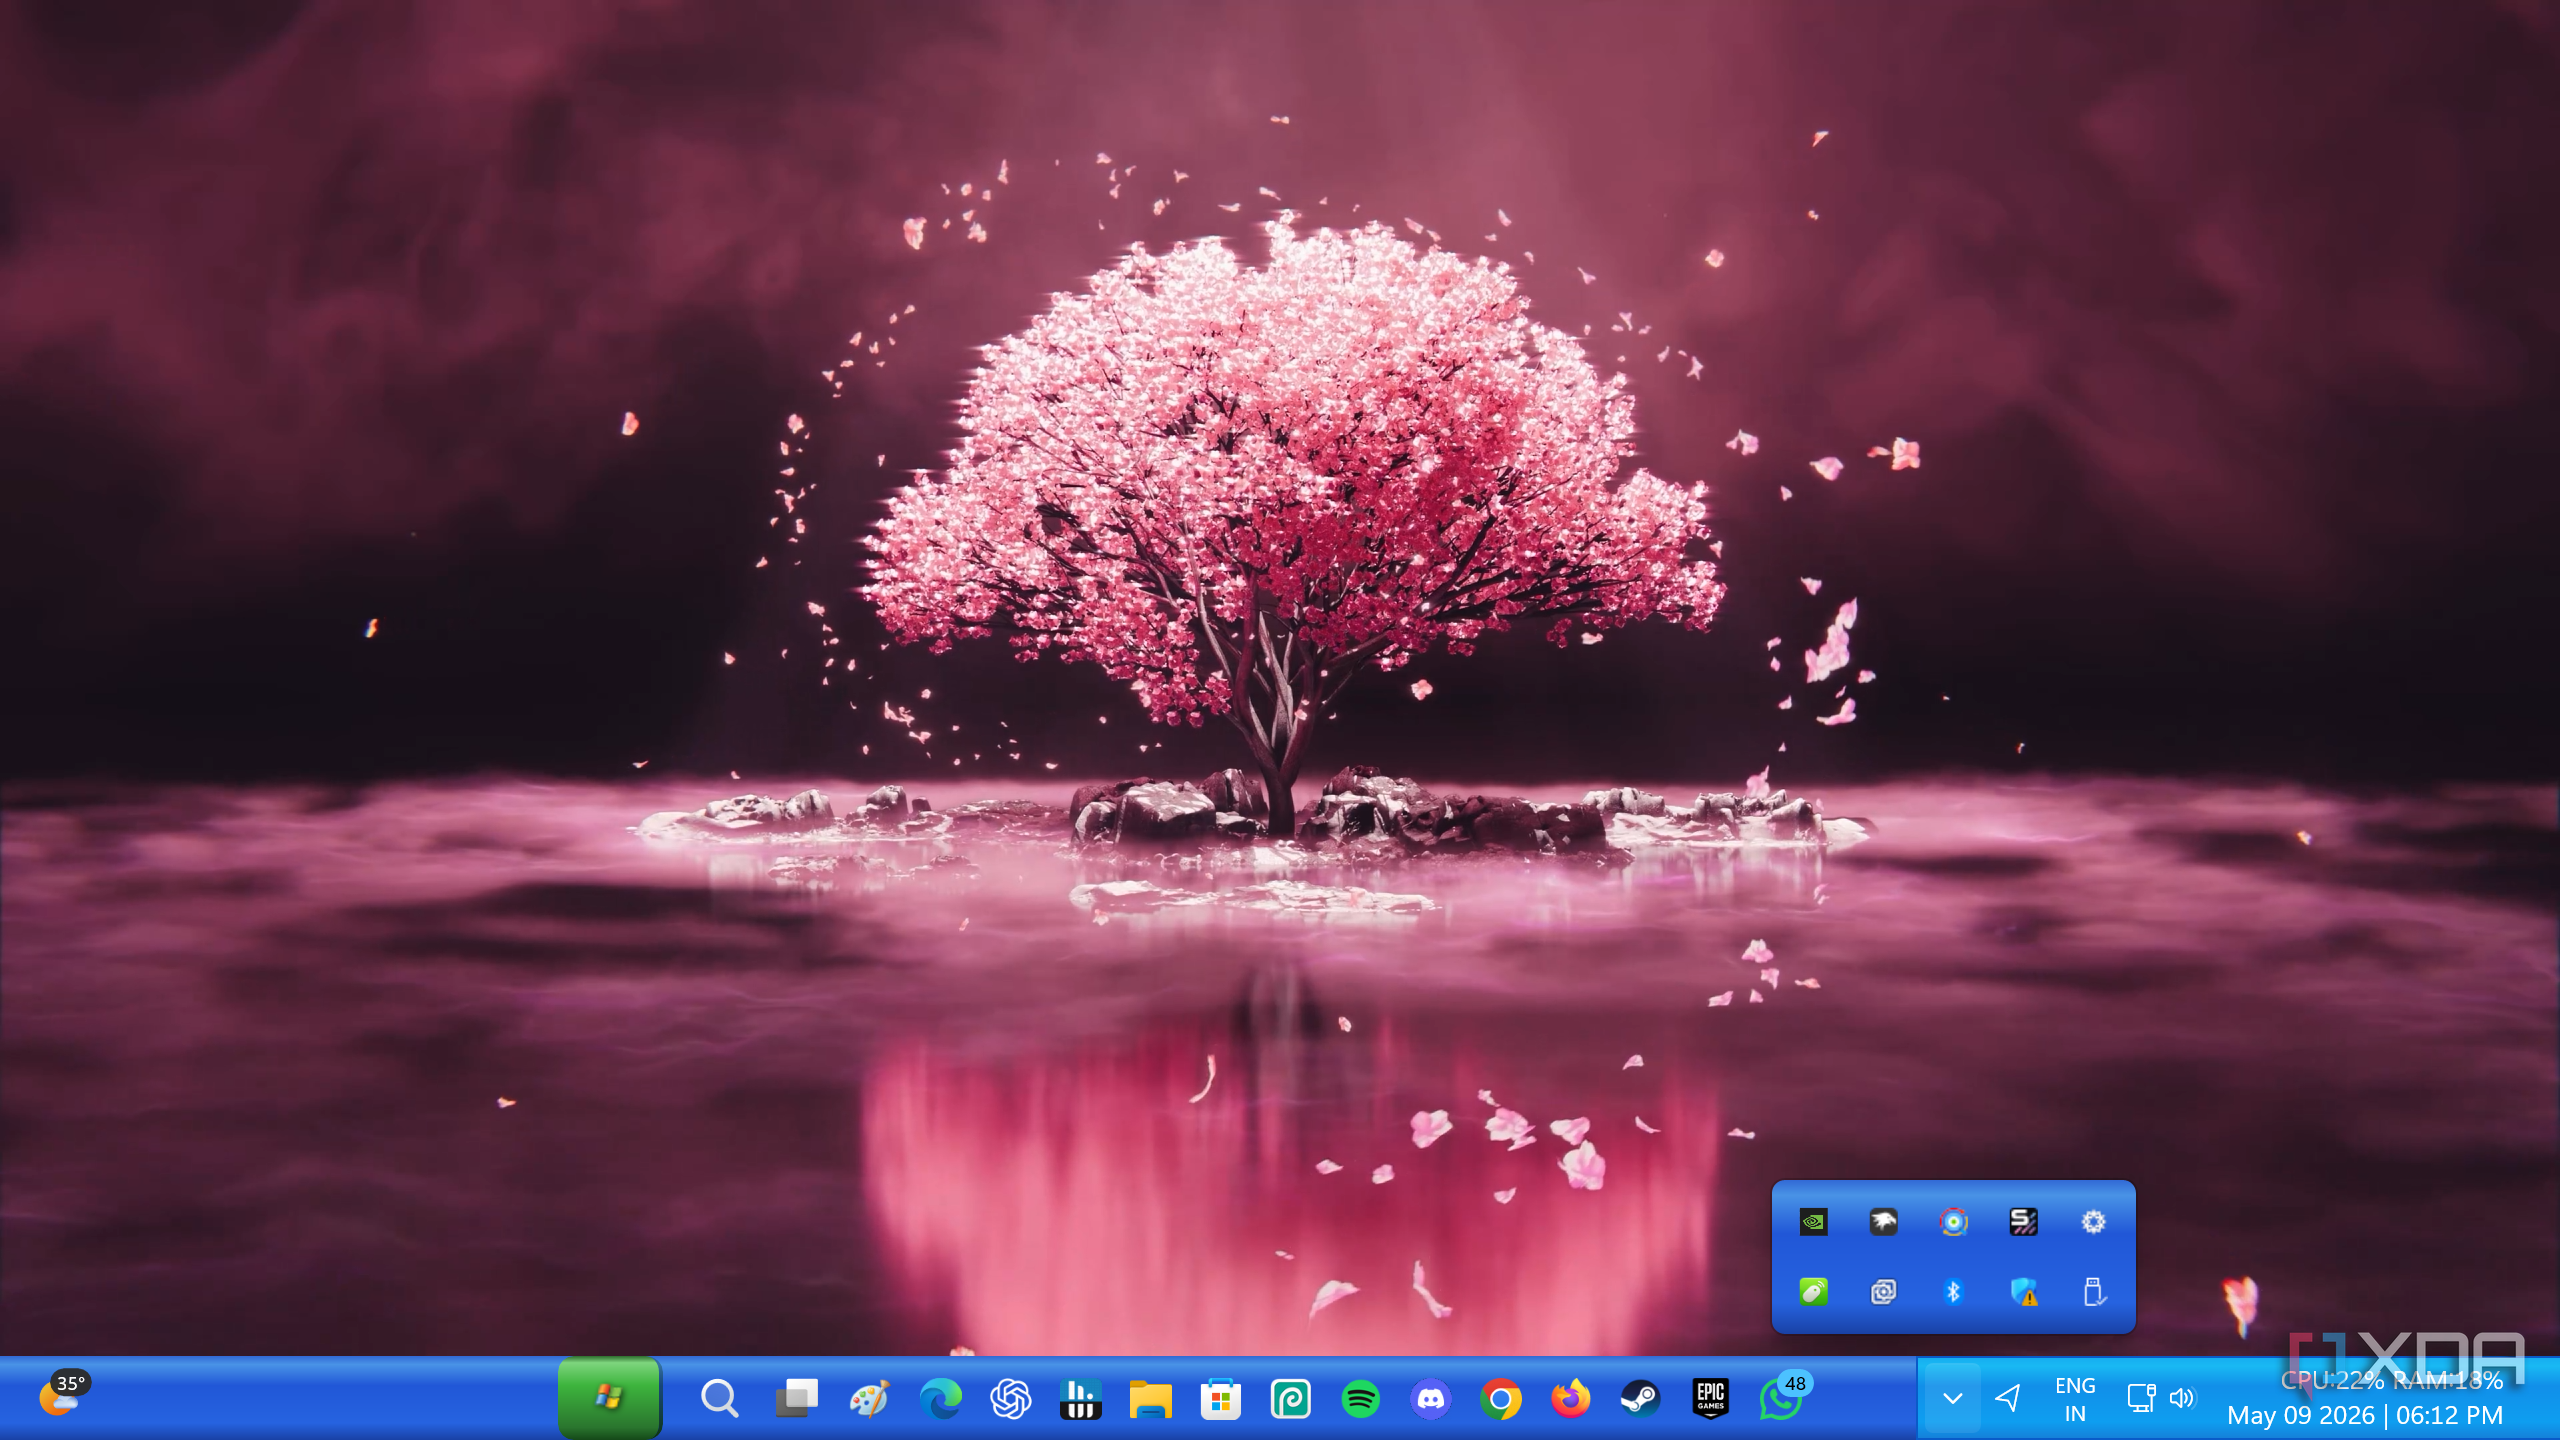Open the green Start button
Viewport: 2560px width, 1440px height.
609,1397
